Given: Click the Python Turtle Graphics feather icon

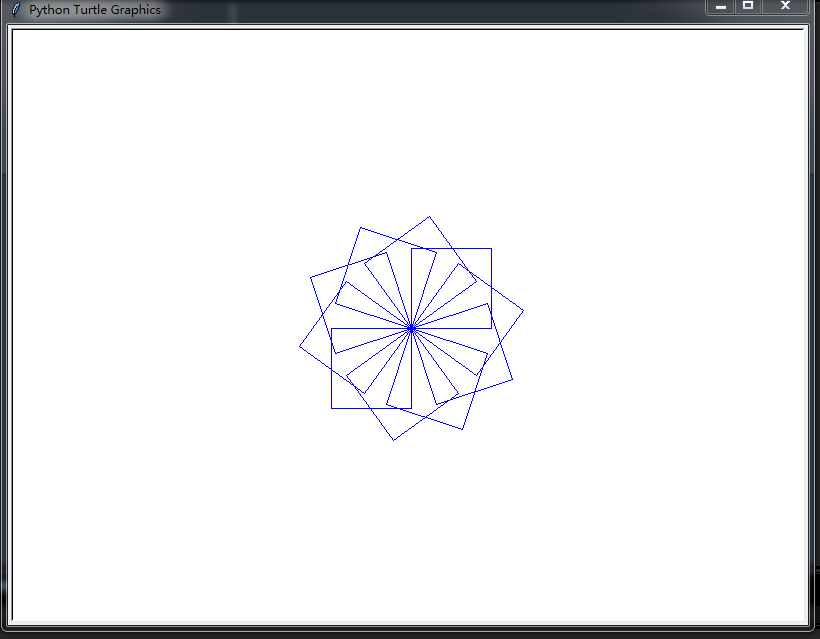Looking at the screenshot, I should (16, 9).
